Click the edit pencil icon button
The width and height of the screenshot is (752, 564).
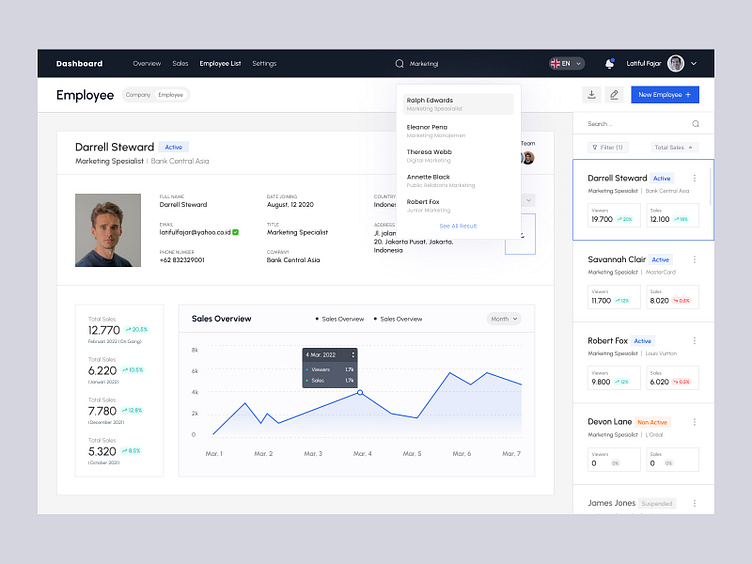point(614,94)
